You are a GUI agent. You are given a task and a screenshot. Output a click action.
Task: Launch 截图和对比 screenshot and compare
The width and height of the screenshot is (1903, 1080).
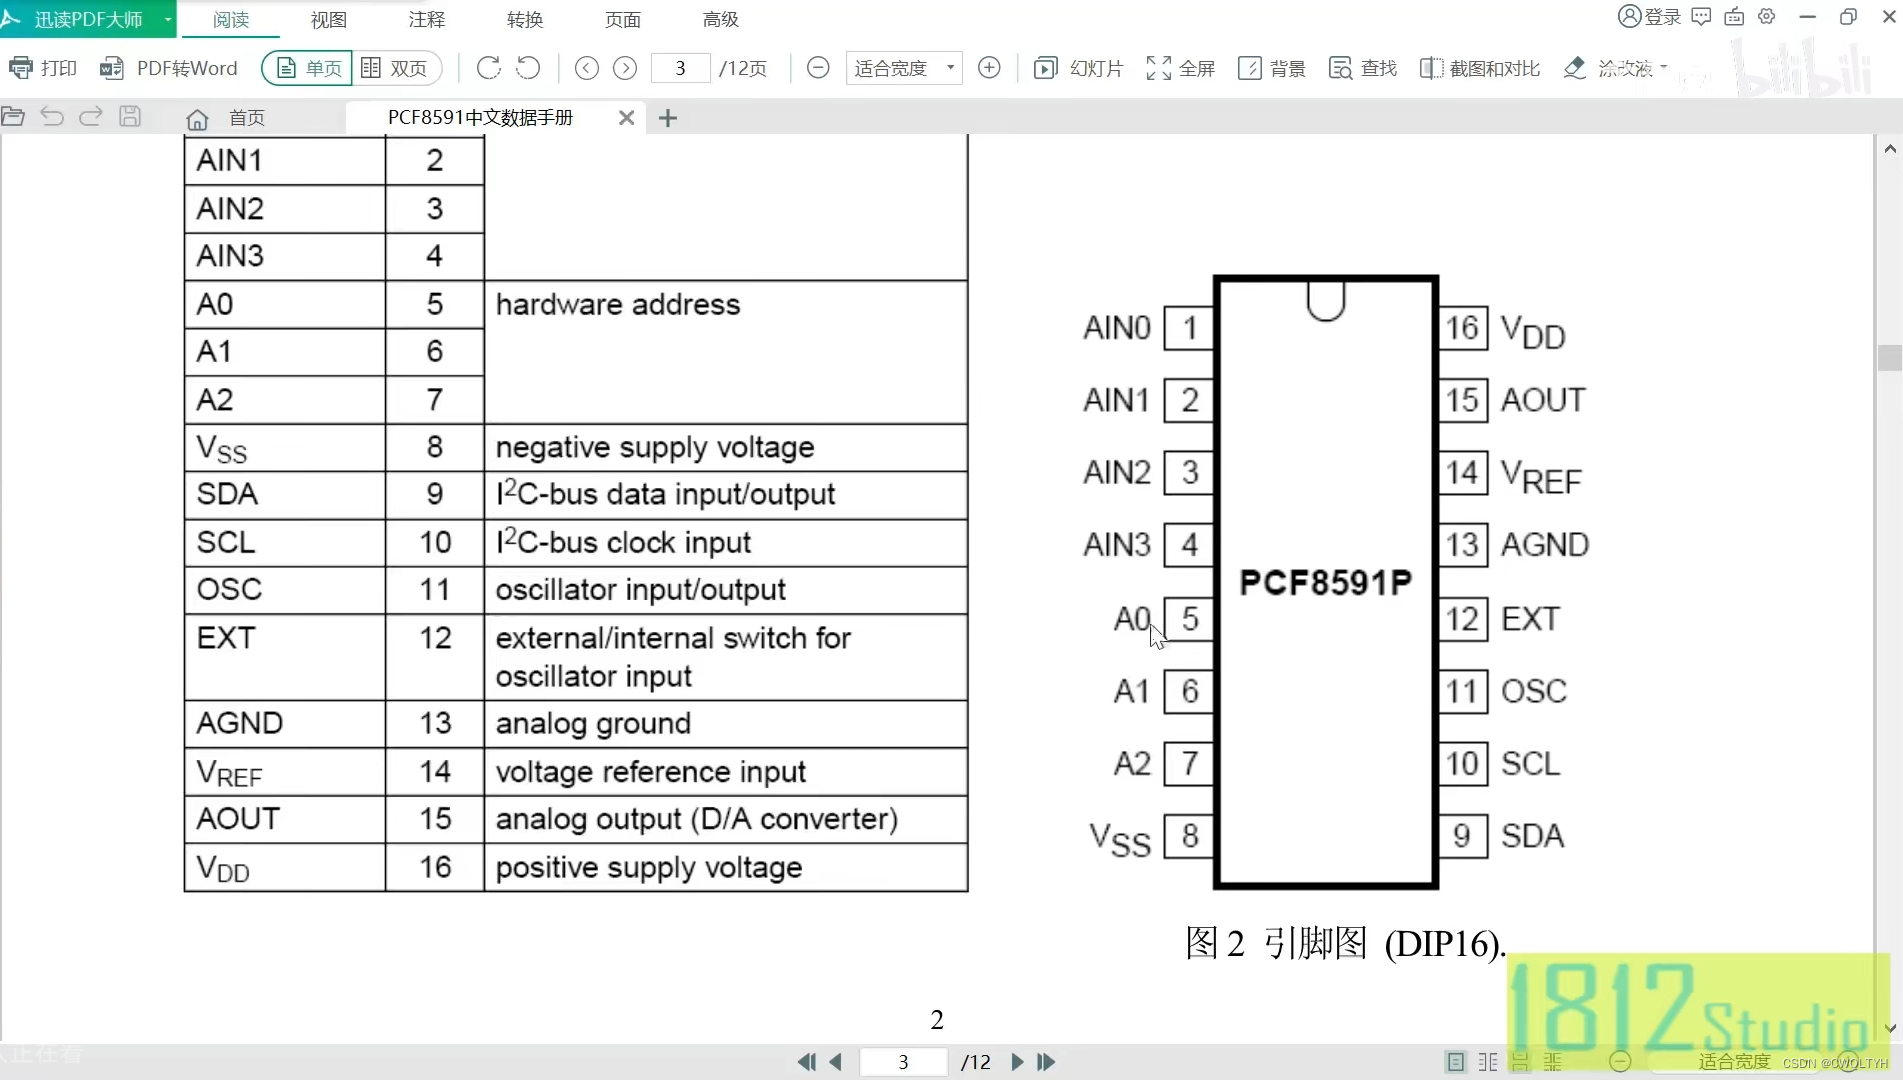(1480, 68)
